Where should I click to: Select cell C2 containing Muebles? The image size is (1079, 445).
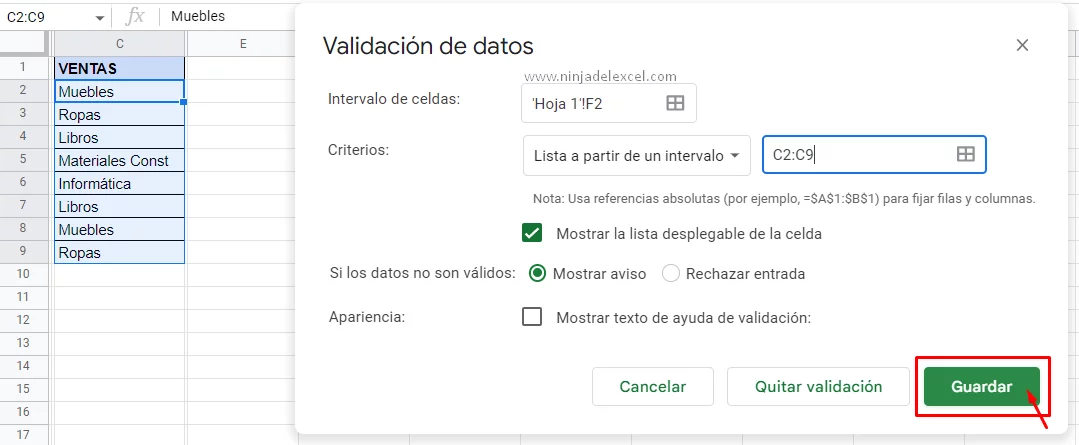coord(120,91)
